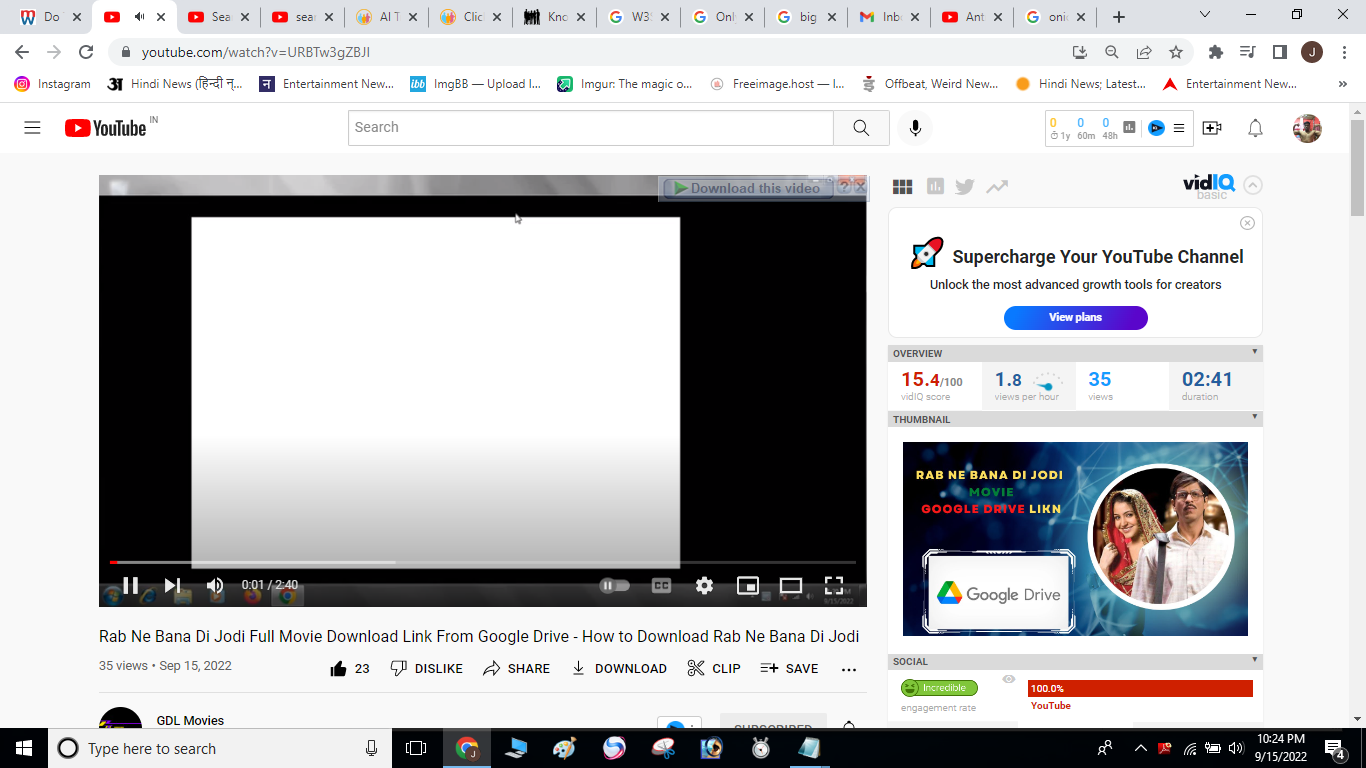
Task: Focus the YouTube Search field
Action: (x=591, y=128)
